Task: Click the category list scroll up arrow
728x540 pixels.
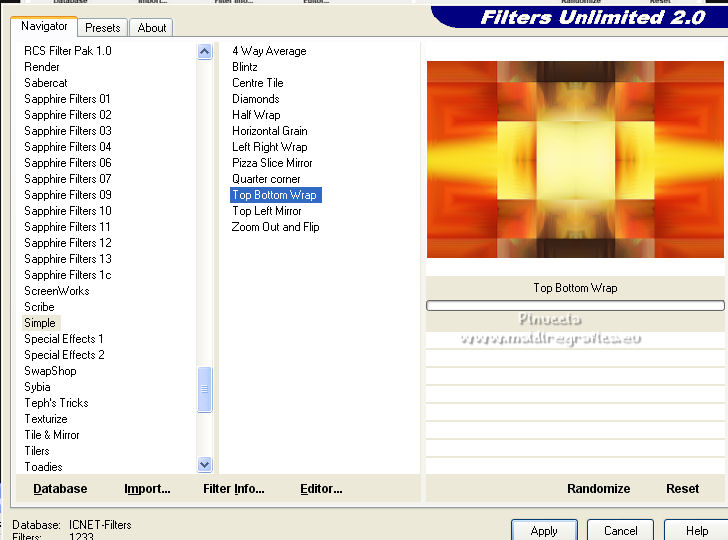Action: coord(204,51)
